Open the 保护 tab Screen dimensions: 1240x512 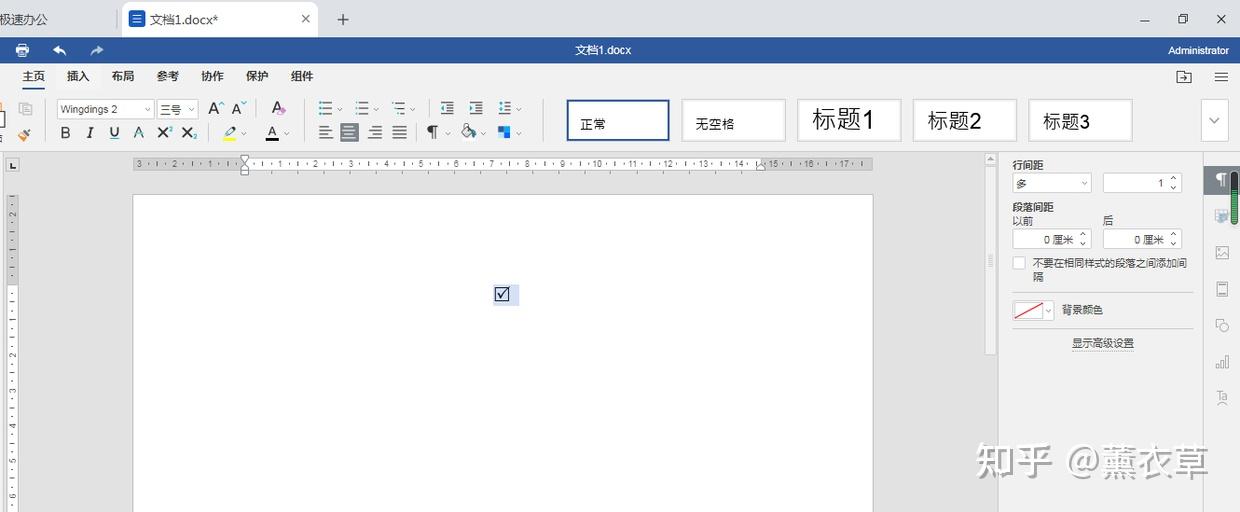click(257, 76)
